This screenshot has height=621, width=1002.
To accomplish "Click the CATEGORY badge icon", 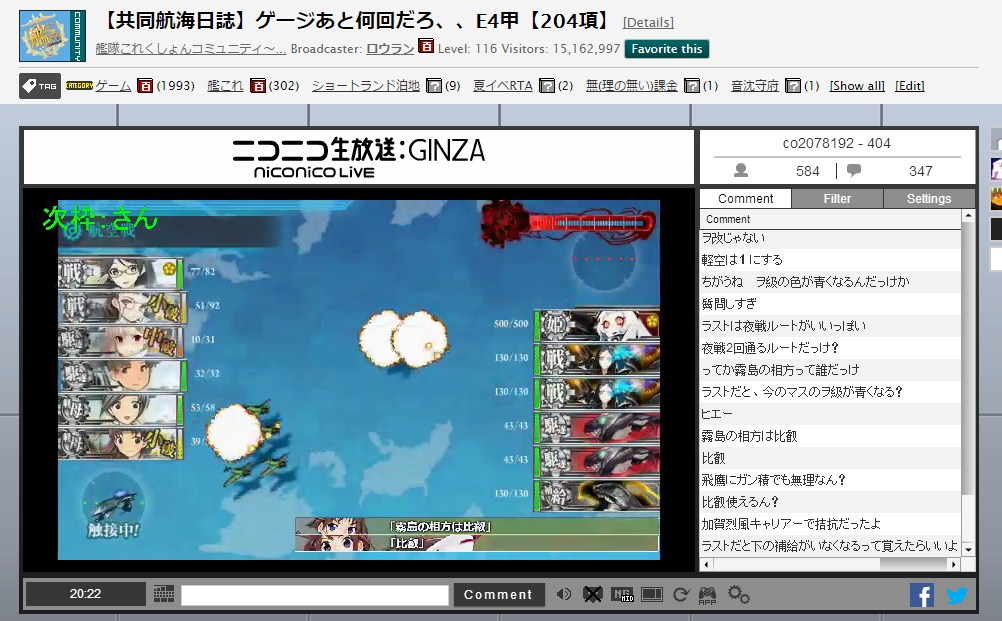I will coord(79,86).
